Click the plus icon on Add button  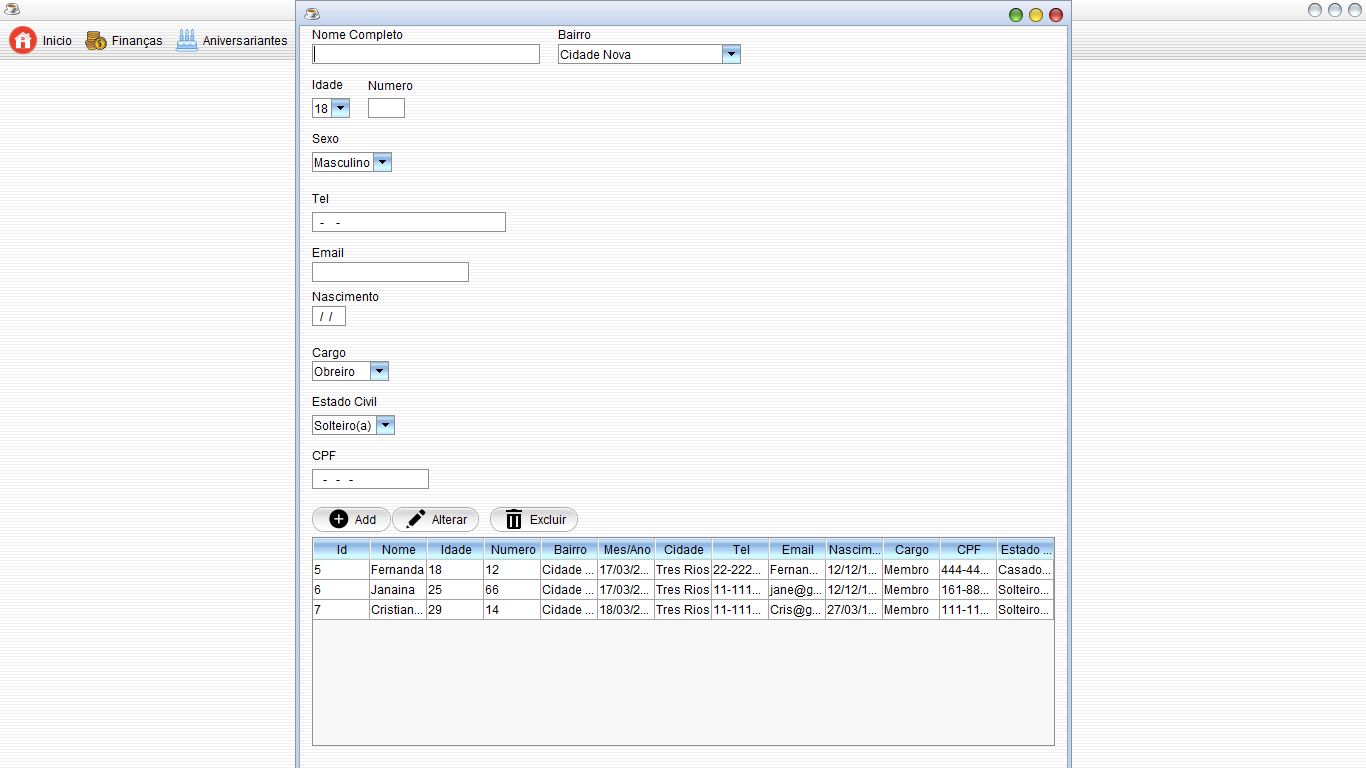339,519
